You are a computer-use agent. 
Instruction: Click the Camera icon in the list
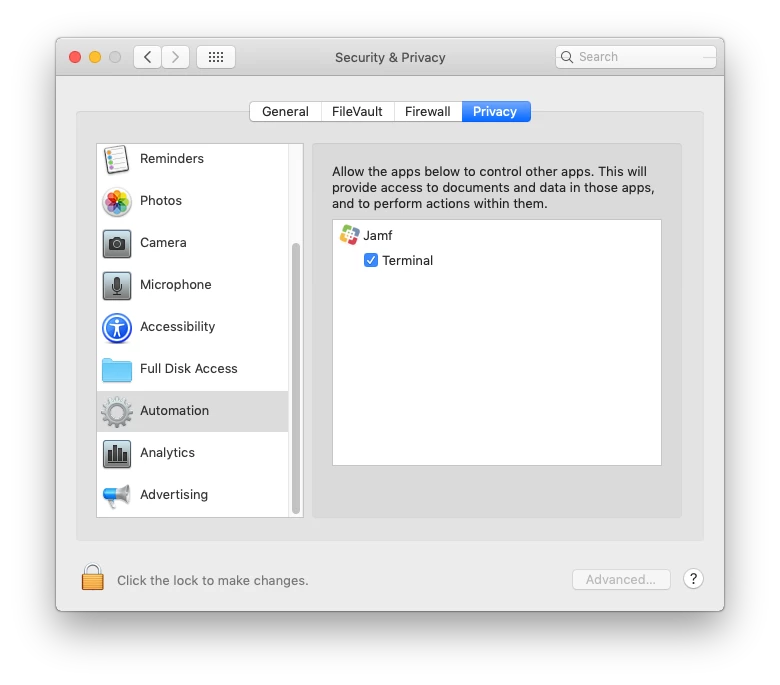[117, 243]
